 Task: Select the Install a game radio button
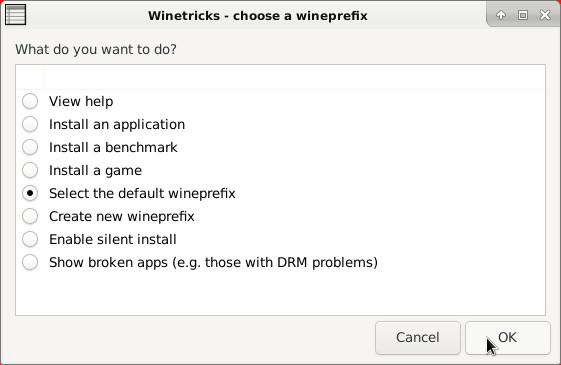tap(30, 170)
